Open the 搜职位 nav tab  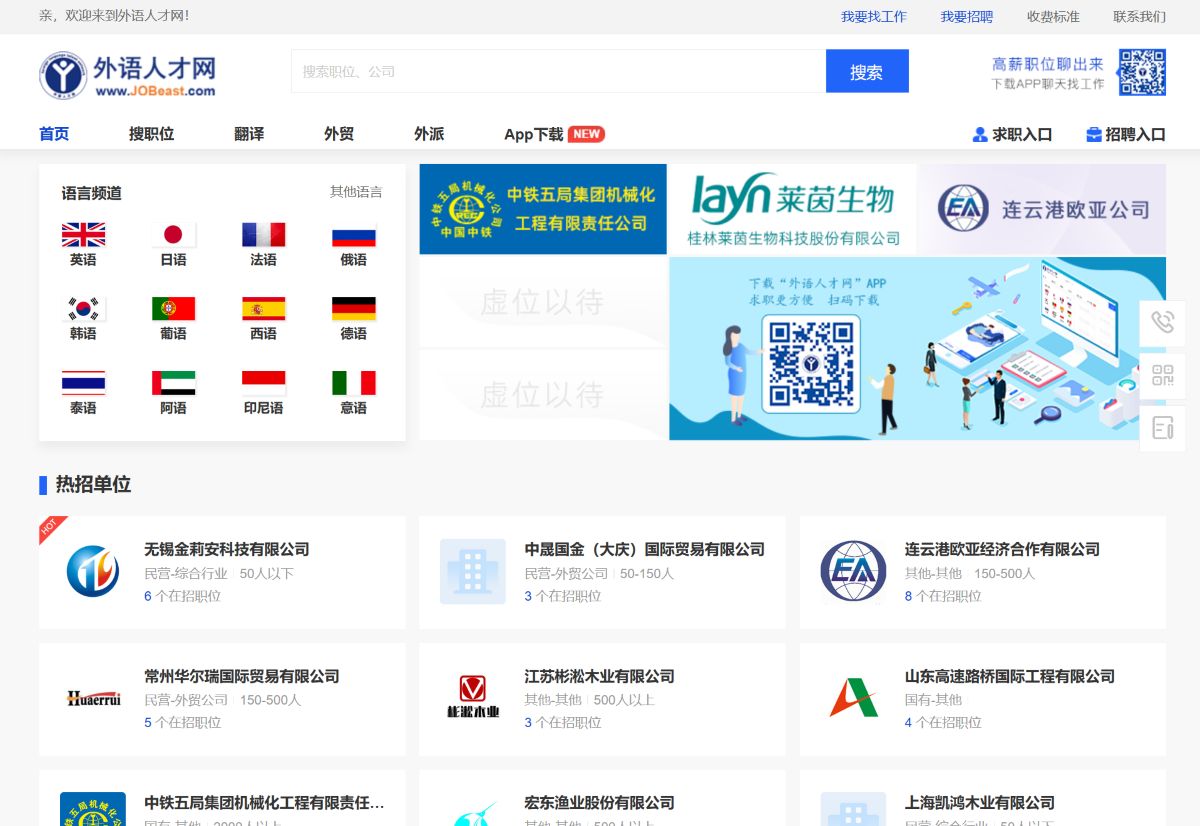[x=151, y=134]
